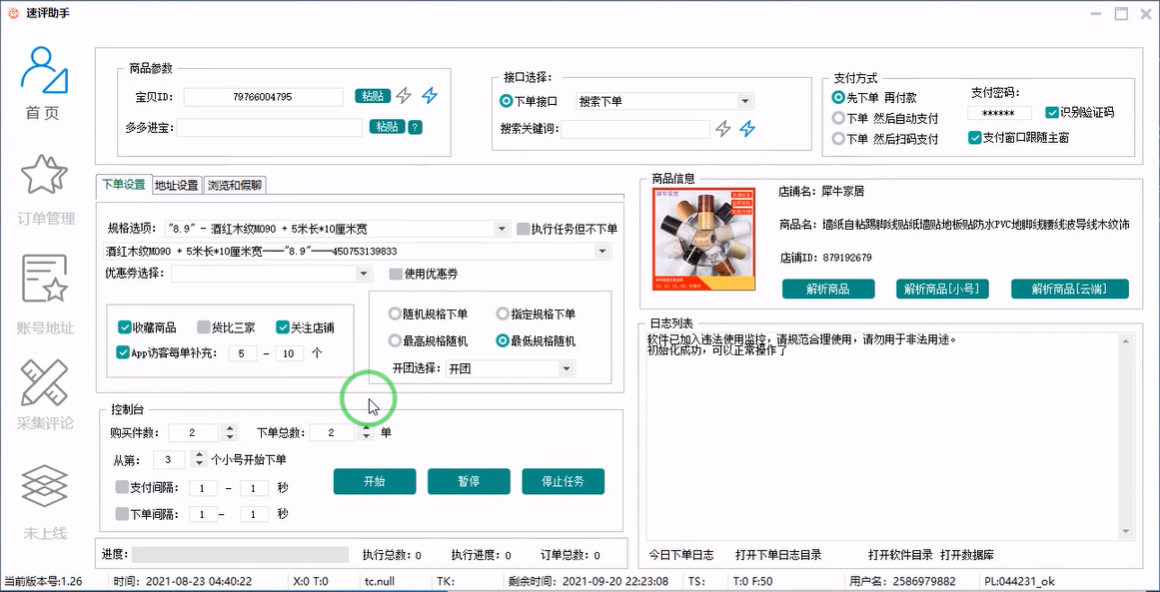This screenshot has height=592, width=1160.
Task: Select 先下单 再付款 payment option
Action: (838, 98)
